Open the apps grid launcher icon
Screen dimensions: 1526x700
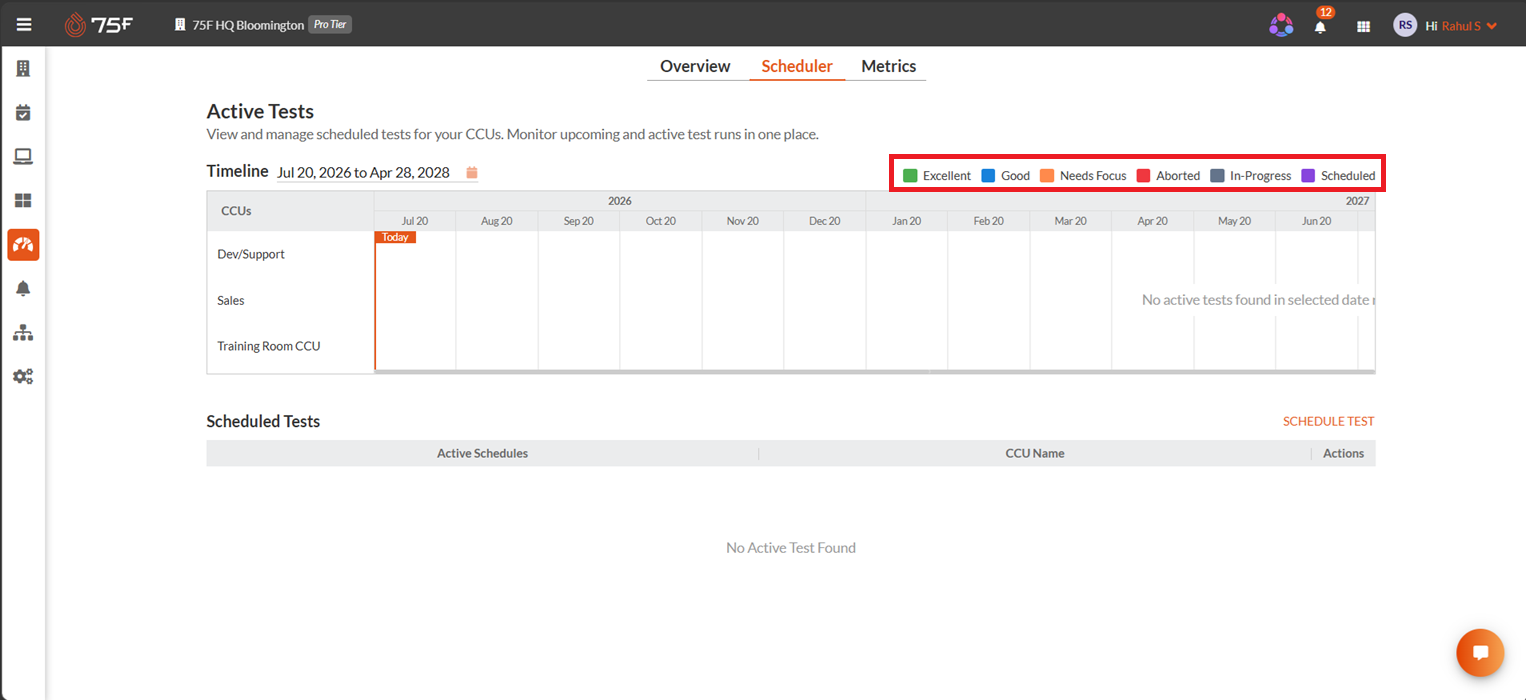(x=1363, y=27)
